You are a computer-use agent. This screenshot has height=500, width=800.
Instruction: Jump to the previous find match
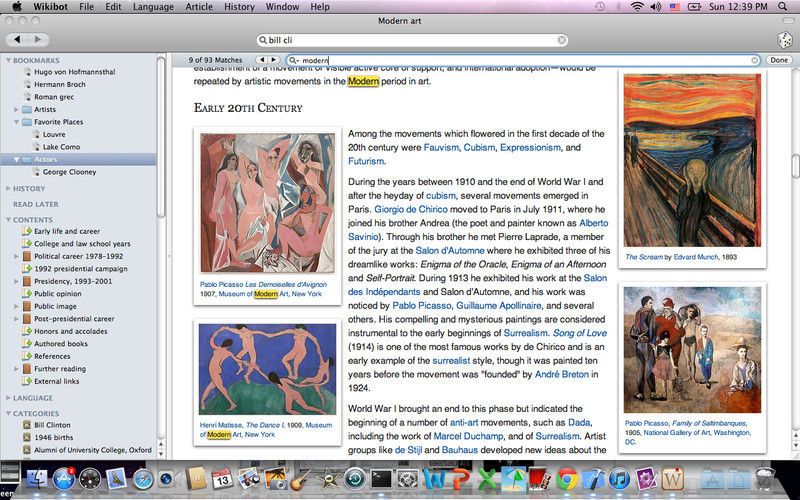[262, 60]
